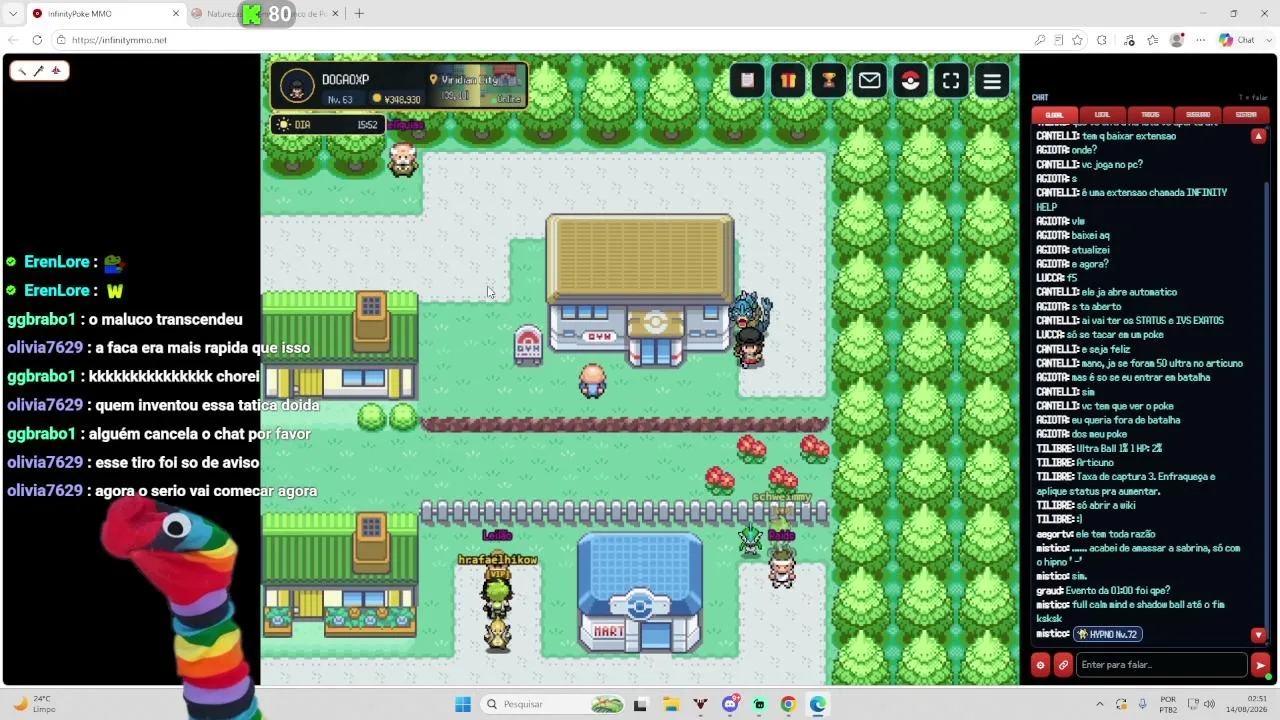
Task: Click the 'Enter para falar' chat input
Action: [1162, 665]
